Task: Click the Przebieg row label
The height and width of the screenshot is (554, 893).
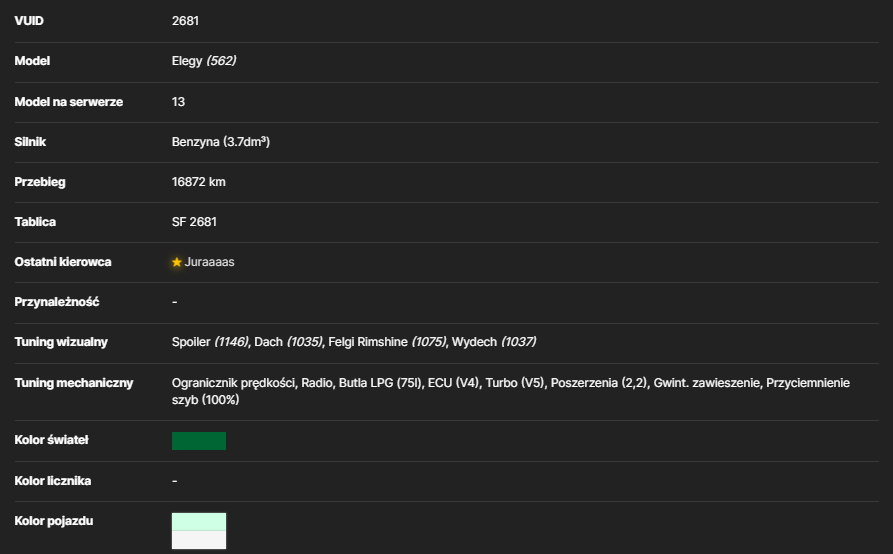Action: [x=40, y=182]
